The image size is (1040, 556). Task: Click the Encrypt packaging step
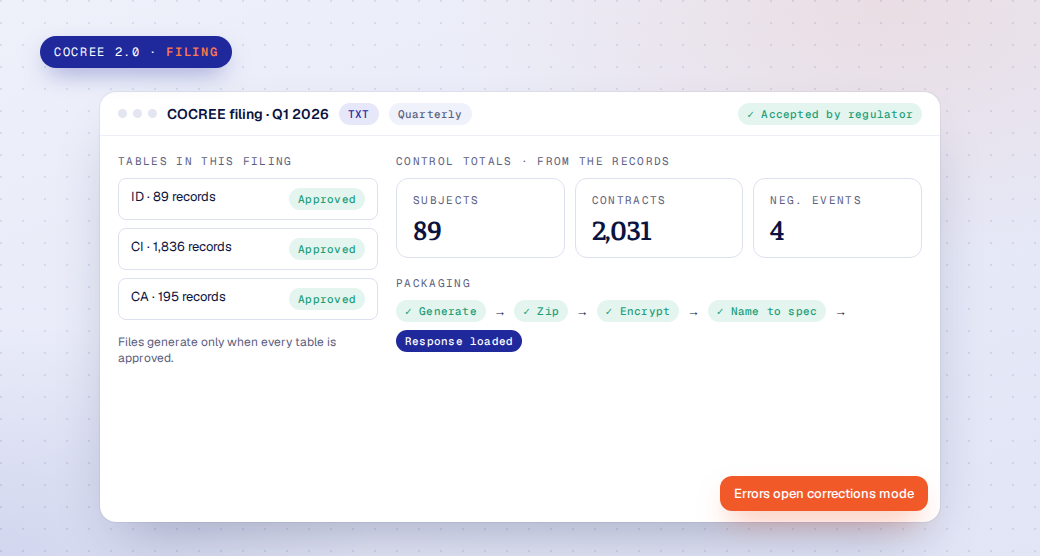click(x=638, y=311)
